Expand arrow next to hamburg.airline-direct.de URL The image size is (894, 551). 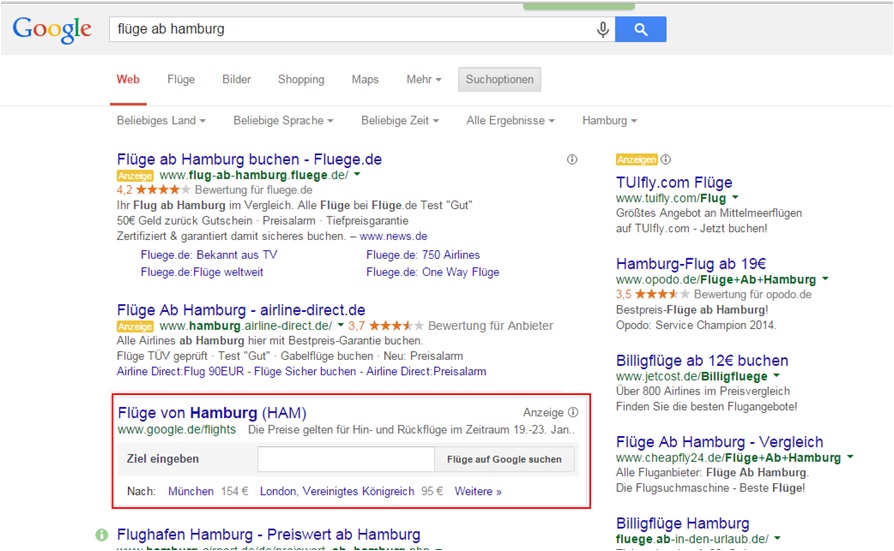pos(340,325)
